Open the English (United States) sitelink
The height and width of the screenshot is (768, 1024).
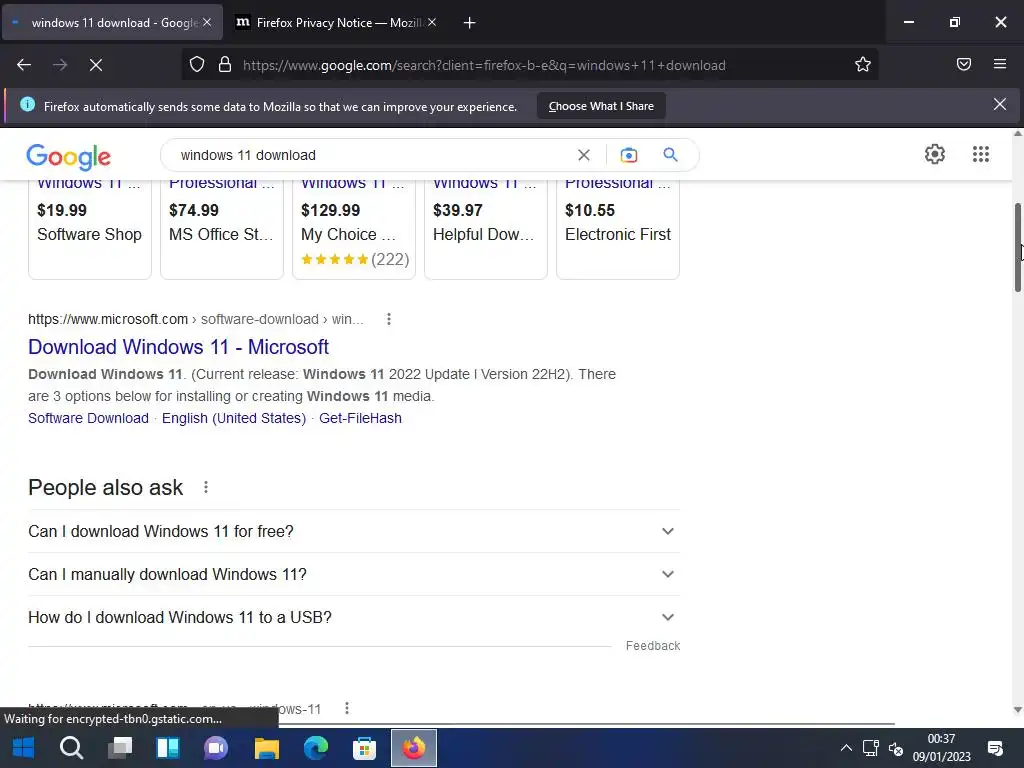tap(234, 418)
